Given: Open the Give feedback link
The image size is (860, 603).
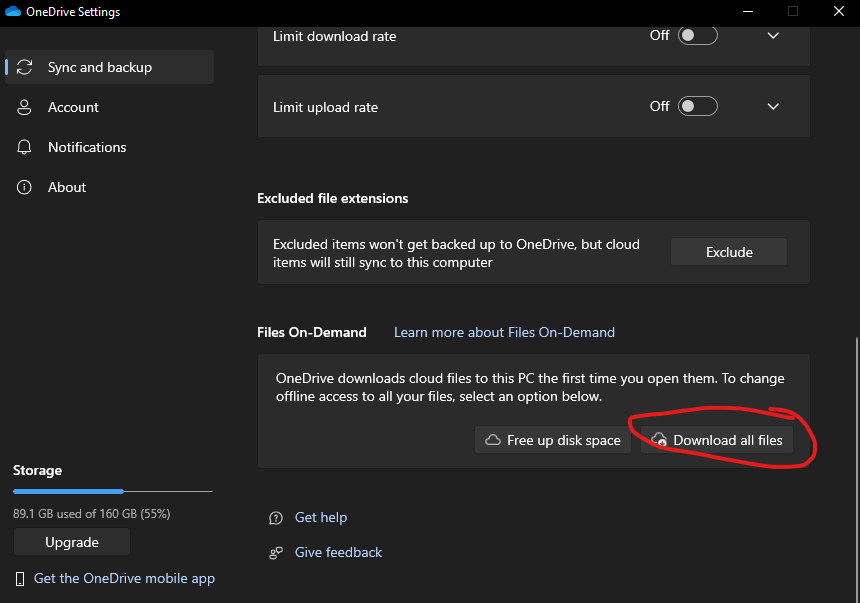Looking at the screenshot, I should [338, 552].
